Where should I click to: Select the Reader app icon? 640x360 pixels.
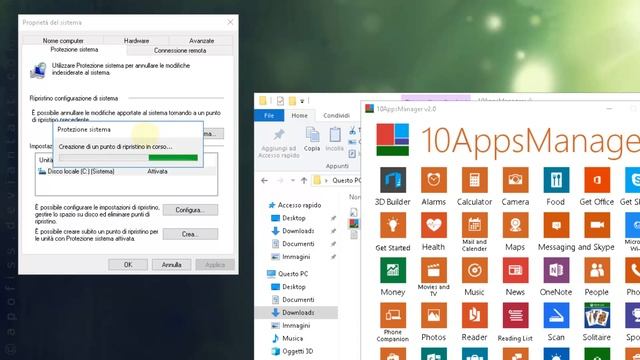pos(474,316)
